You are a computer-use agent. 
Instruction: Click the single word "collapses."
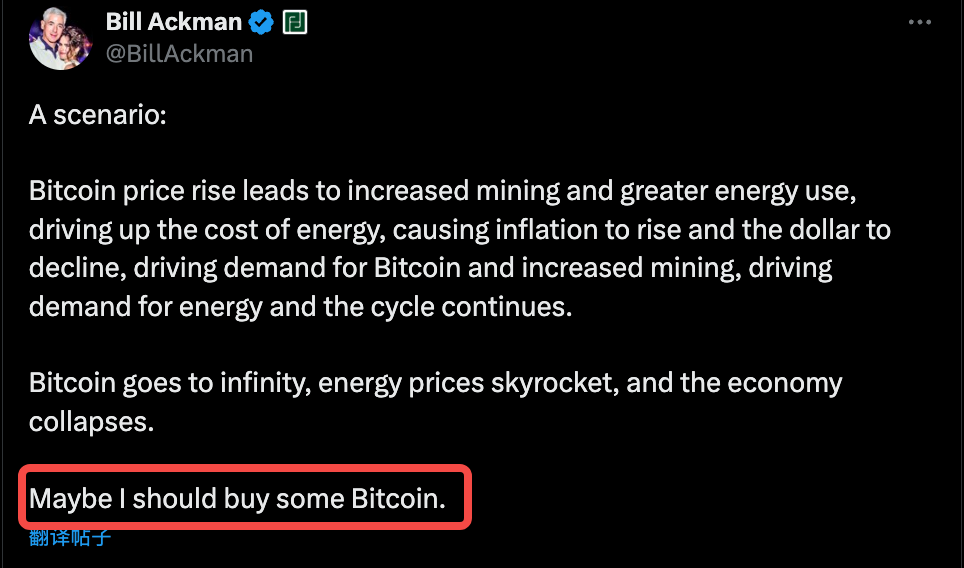tap(91, 421)
